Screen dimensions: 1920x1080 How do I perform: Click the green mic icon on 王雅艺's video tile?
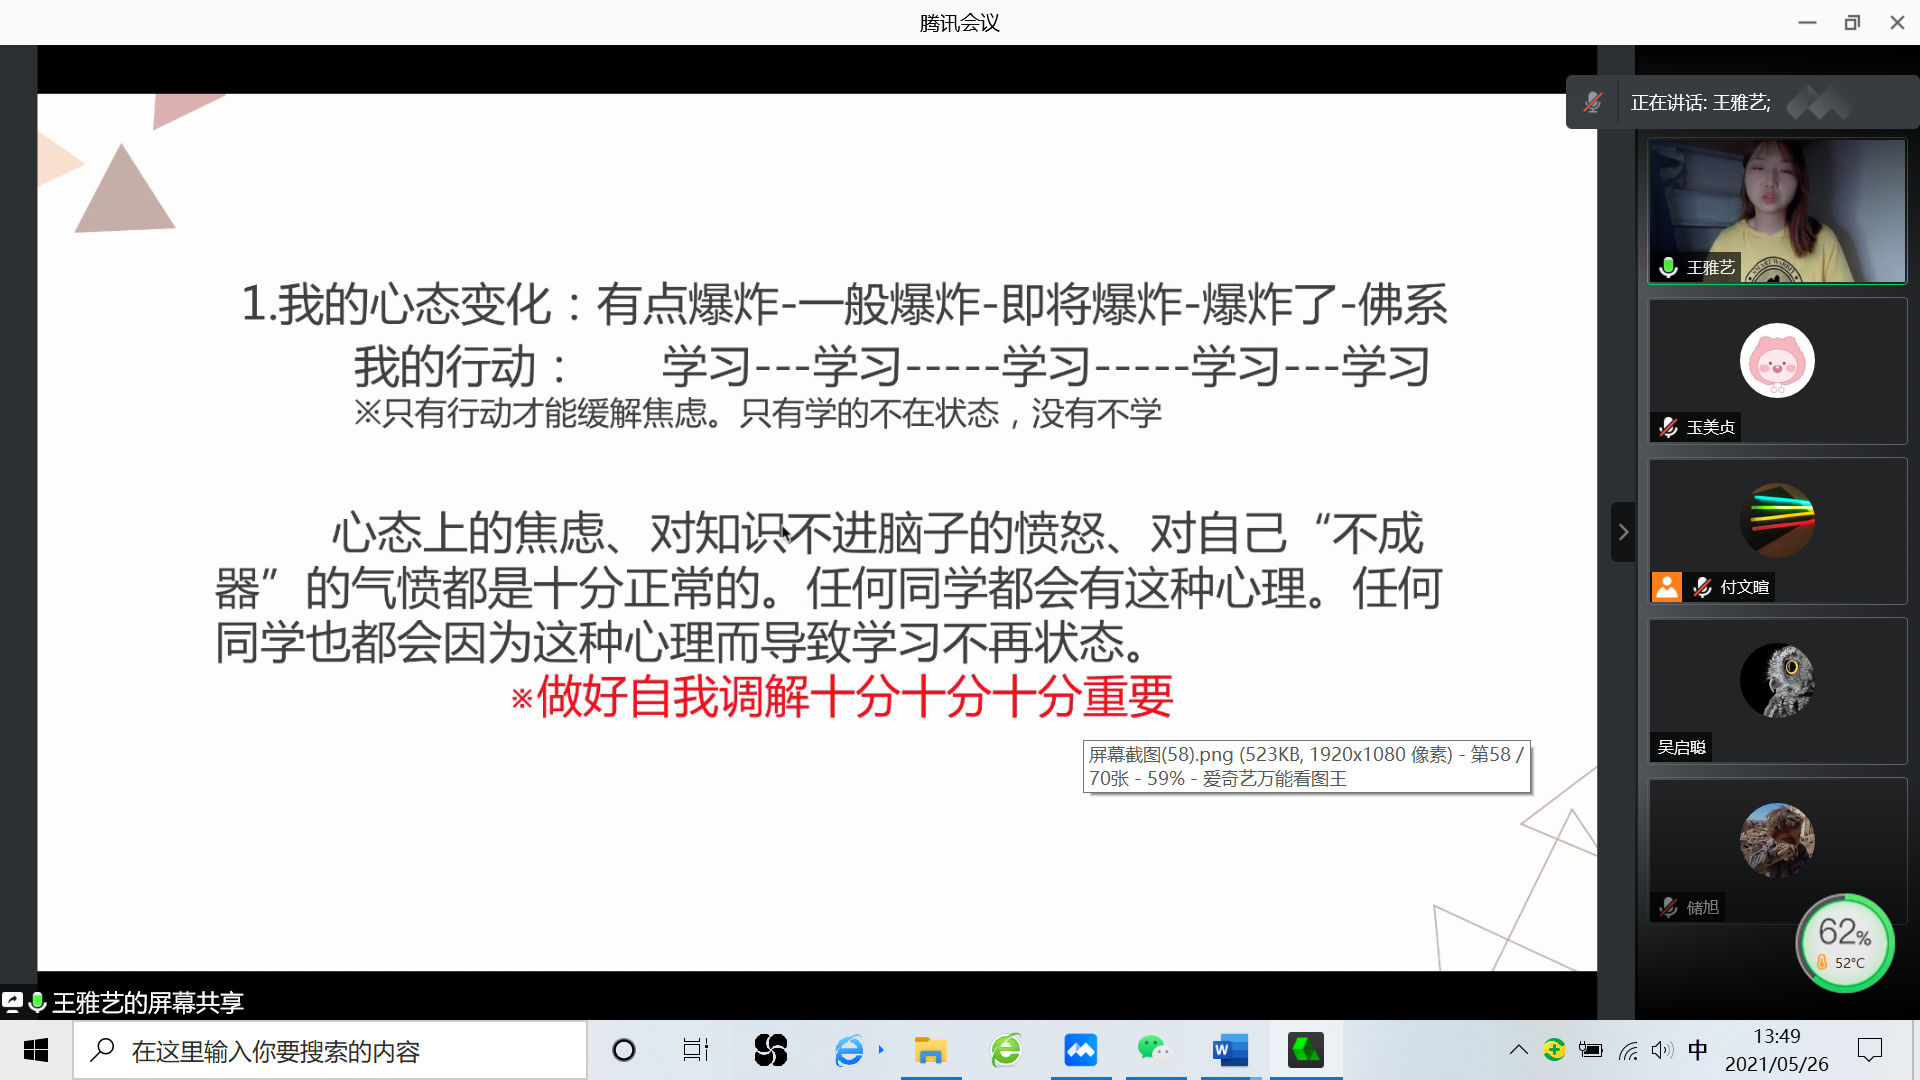(x=1665, y=267)
